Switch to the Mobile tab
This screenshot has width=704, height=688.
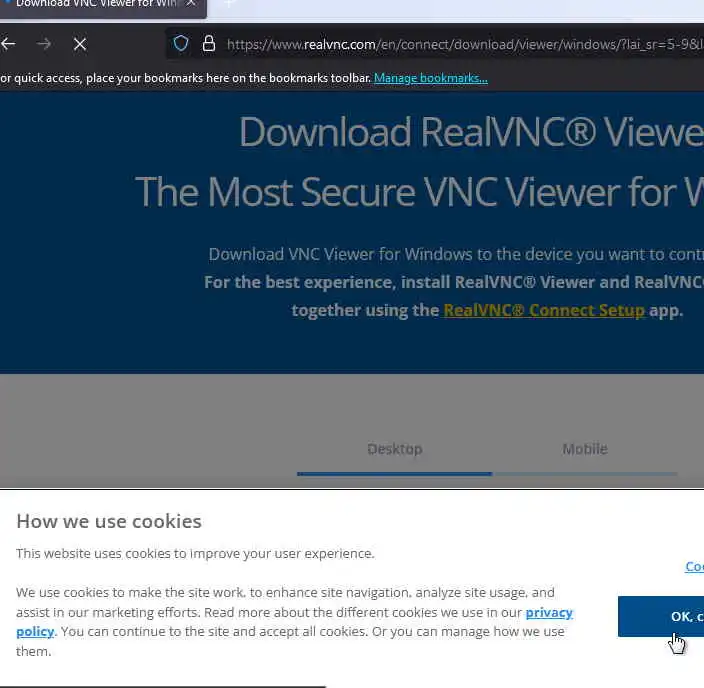[585, 449]
